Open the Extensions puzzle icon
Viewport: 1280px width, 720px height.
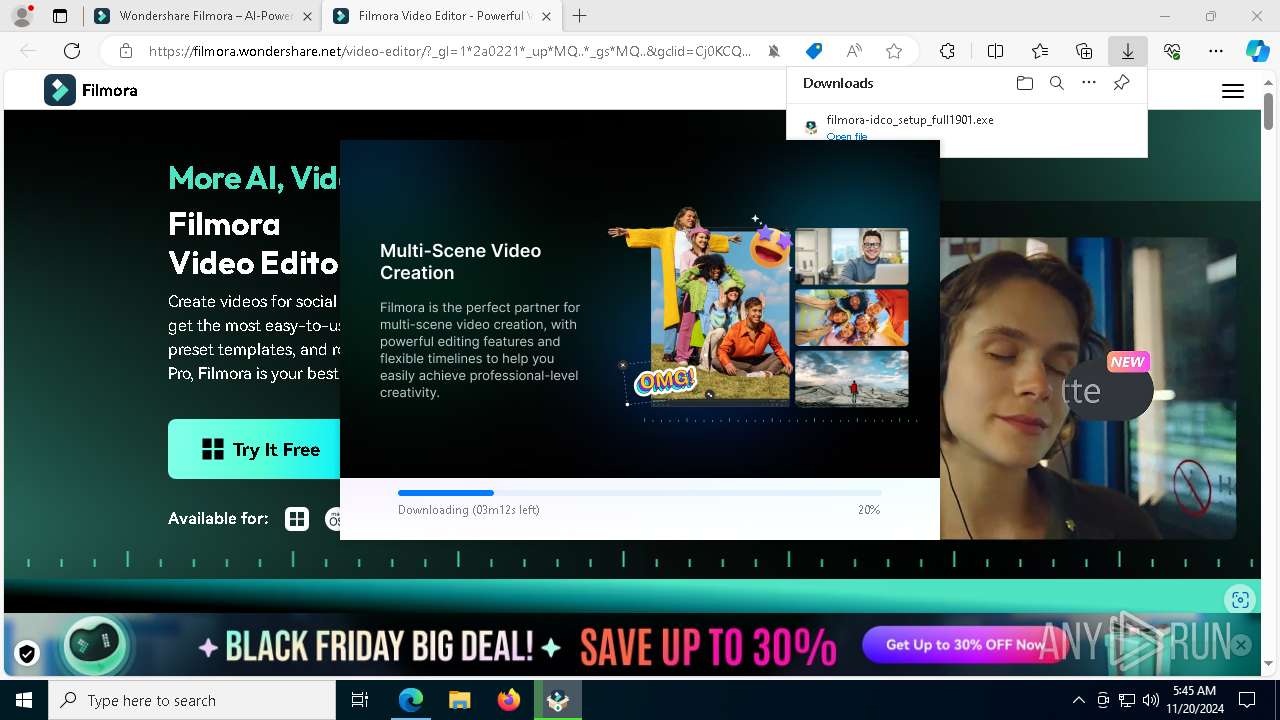click(x=947, y=51)
